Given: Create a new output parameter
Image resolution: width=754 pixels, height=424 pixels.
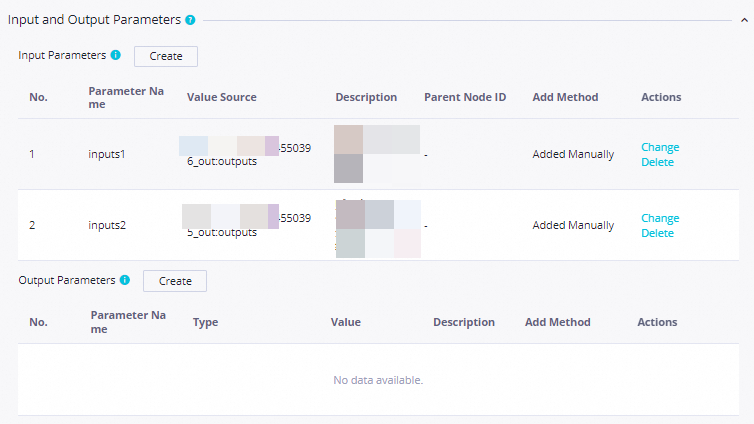Looking at the screenshot, I should click(175, 281).
